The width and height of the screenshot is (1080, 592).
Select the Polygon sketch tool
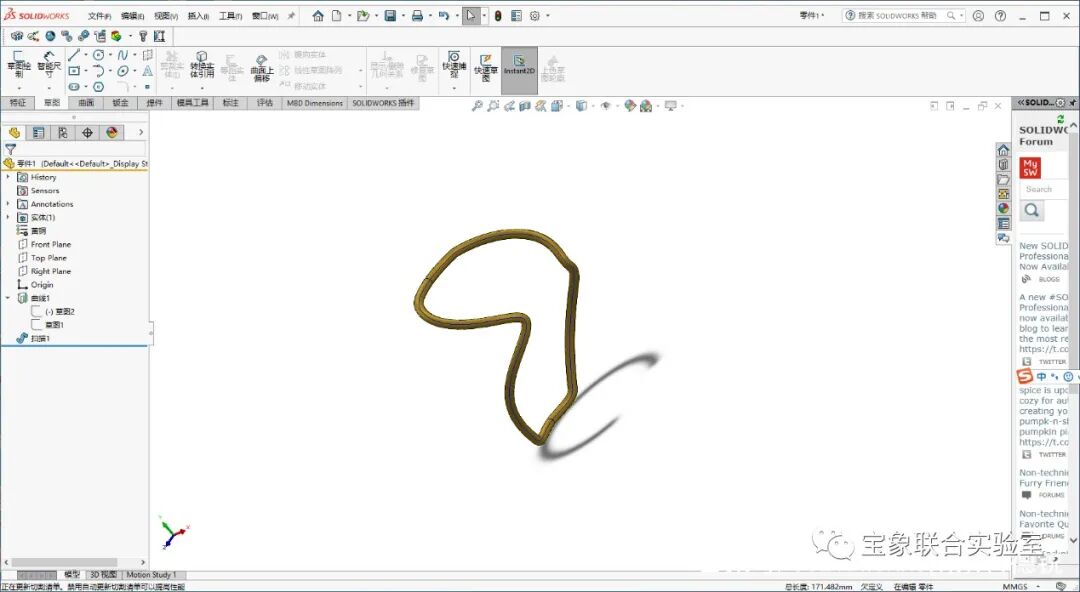(x=98, y=87)
